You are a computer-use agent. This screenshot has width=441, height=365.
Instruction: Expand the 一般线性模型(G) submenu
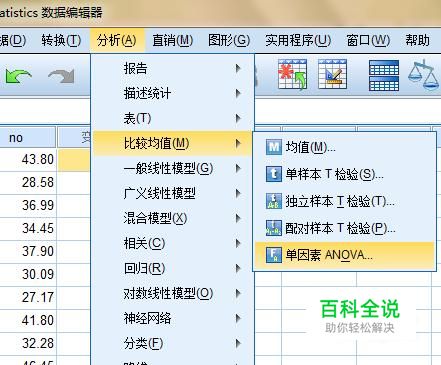(172, 168)
